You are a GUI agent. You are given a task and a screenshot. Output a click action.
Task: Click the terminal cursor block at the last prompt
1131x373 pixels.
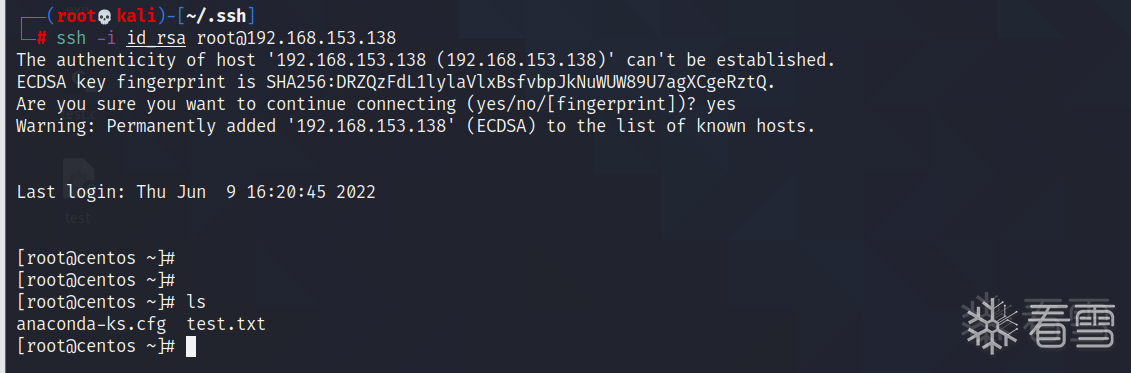point(191,346)
